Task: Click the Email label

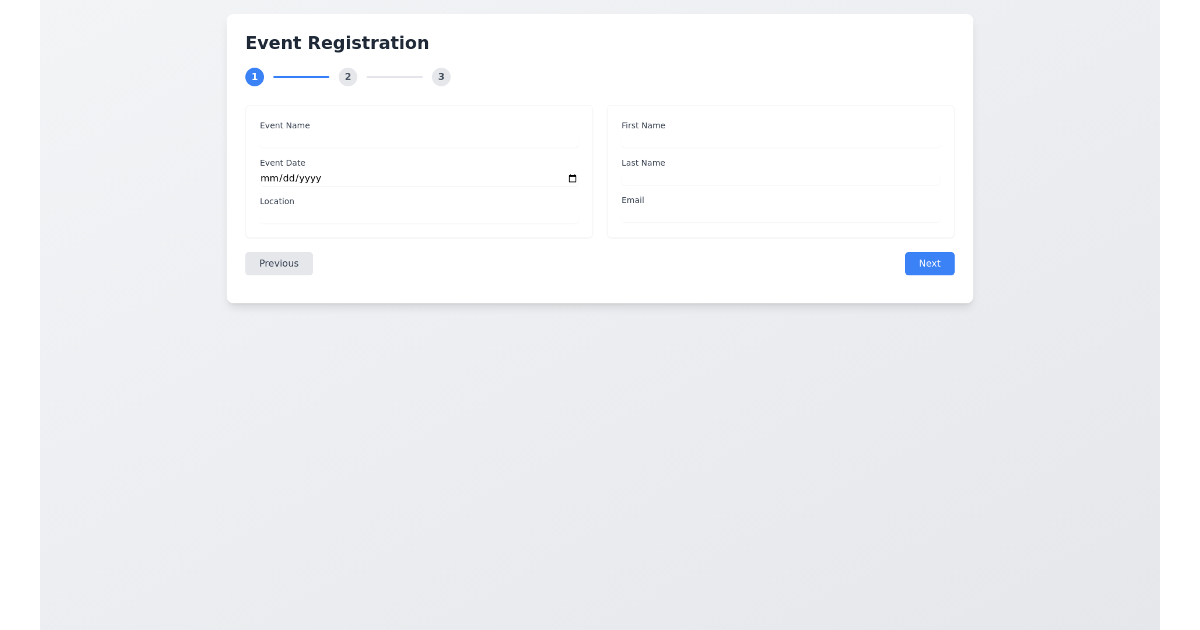Action: pyautogui.click(x=632, y=200)
